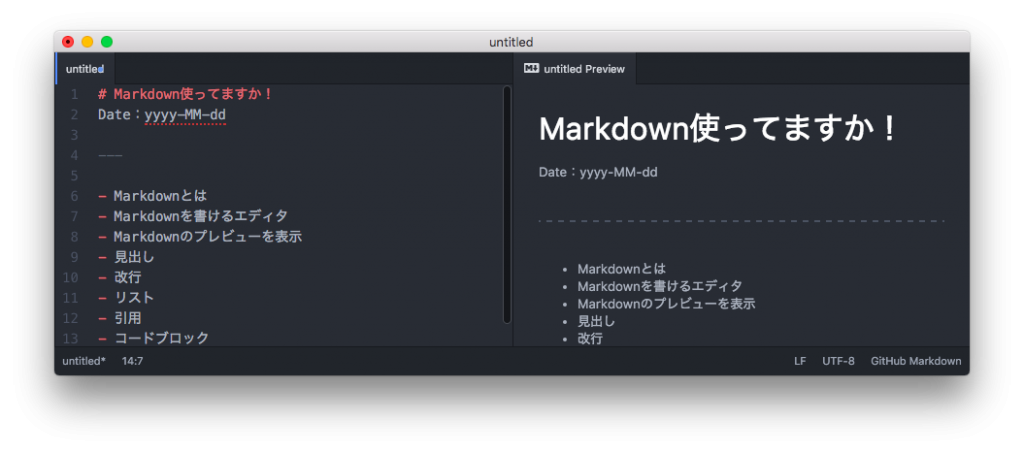Image resolution: width=1024 pixels, height=453 pixels.
Task: Open the LF line ending selector
Action: click(800, 361)
